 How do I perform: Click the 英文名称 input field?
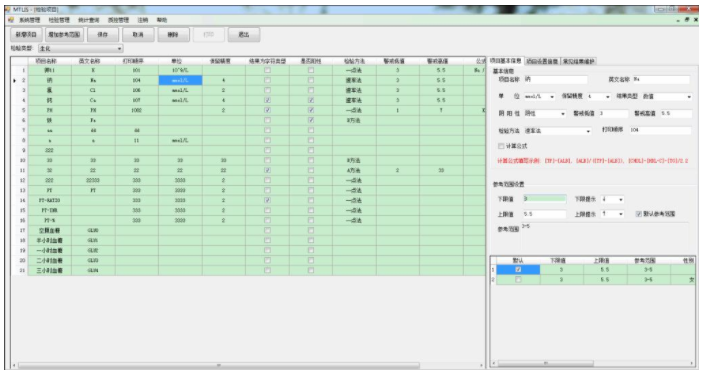coord(661,79)
